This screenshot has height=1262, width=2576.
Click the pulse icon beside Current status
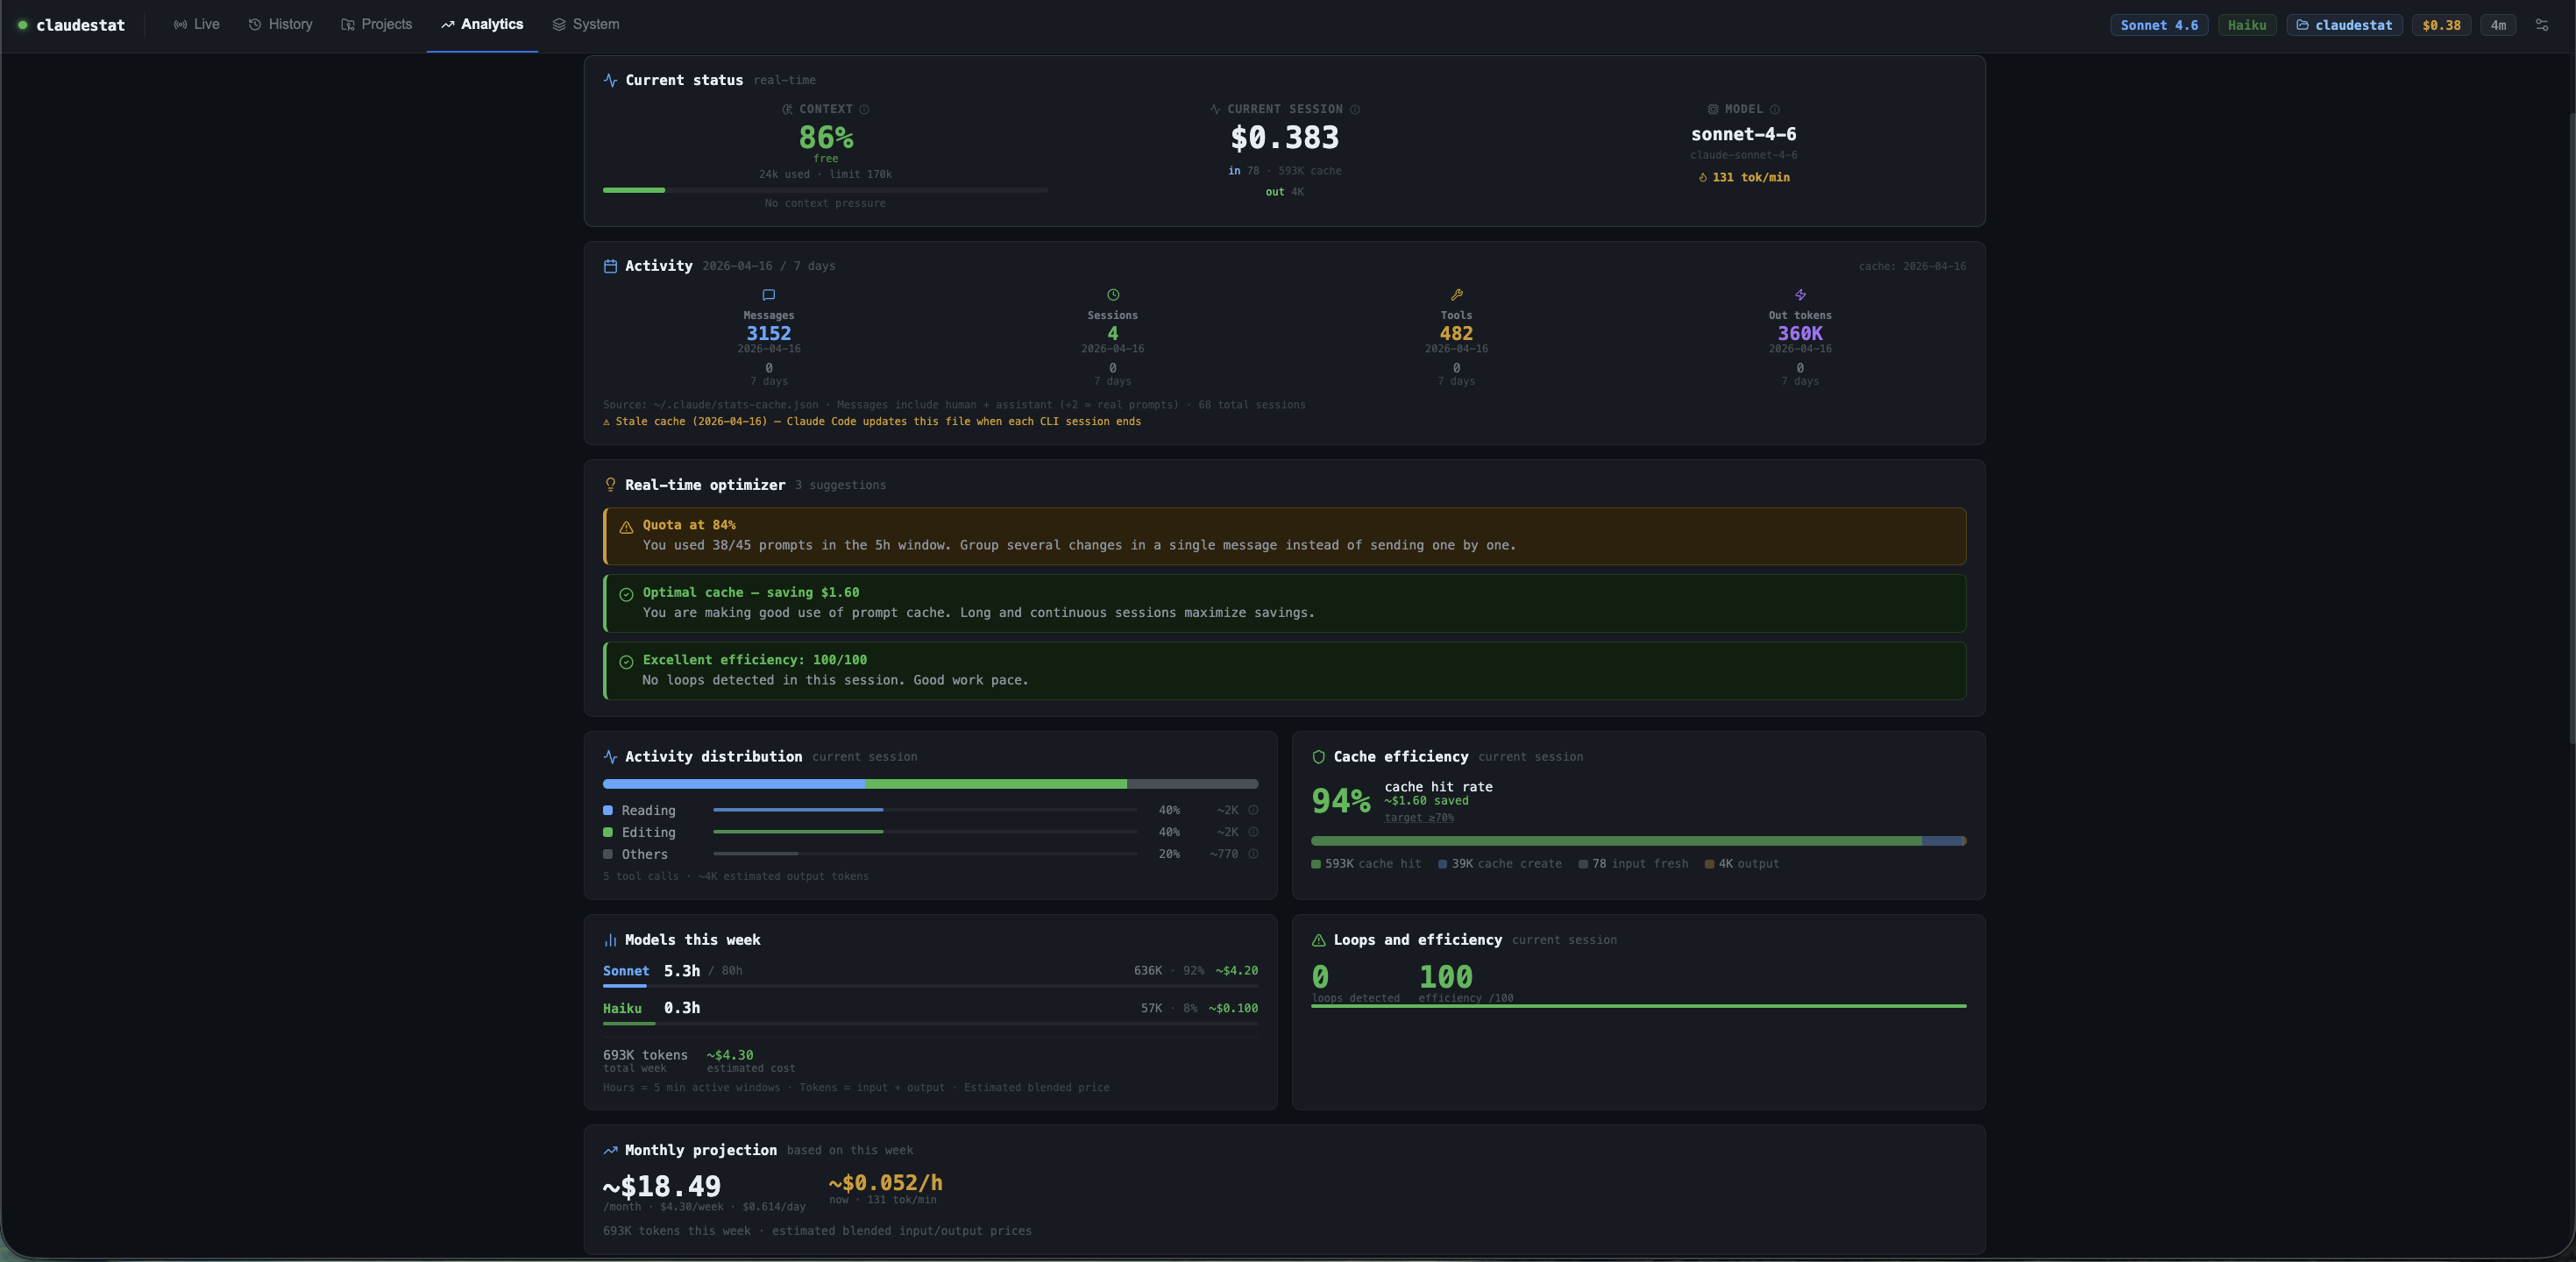(x=610, y=80)
